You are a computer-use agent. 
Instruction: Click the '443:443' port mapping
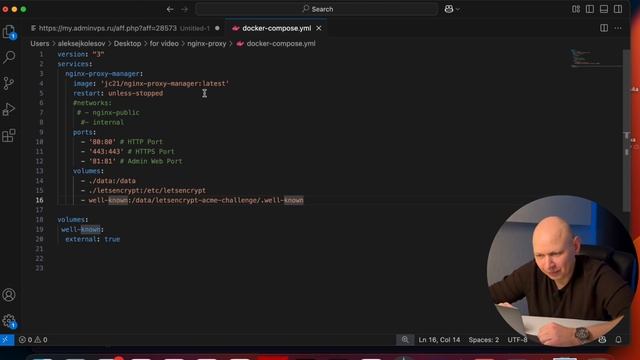tap(106, 151)
